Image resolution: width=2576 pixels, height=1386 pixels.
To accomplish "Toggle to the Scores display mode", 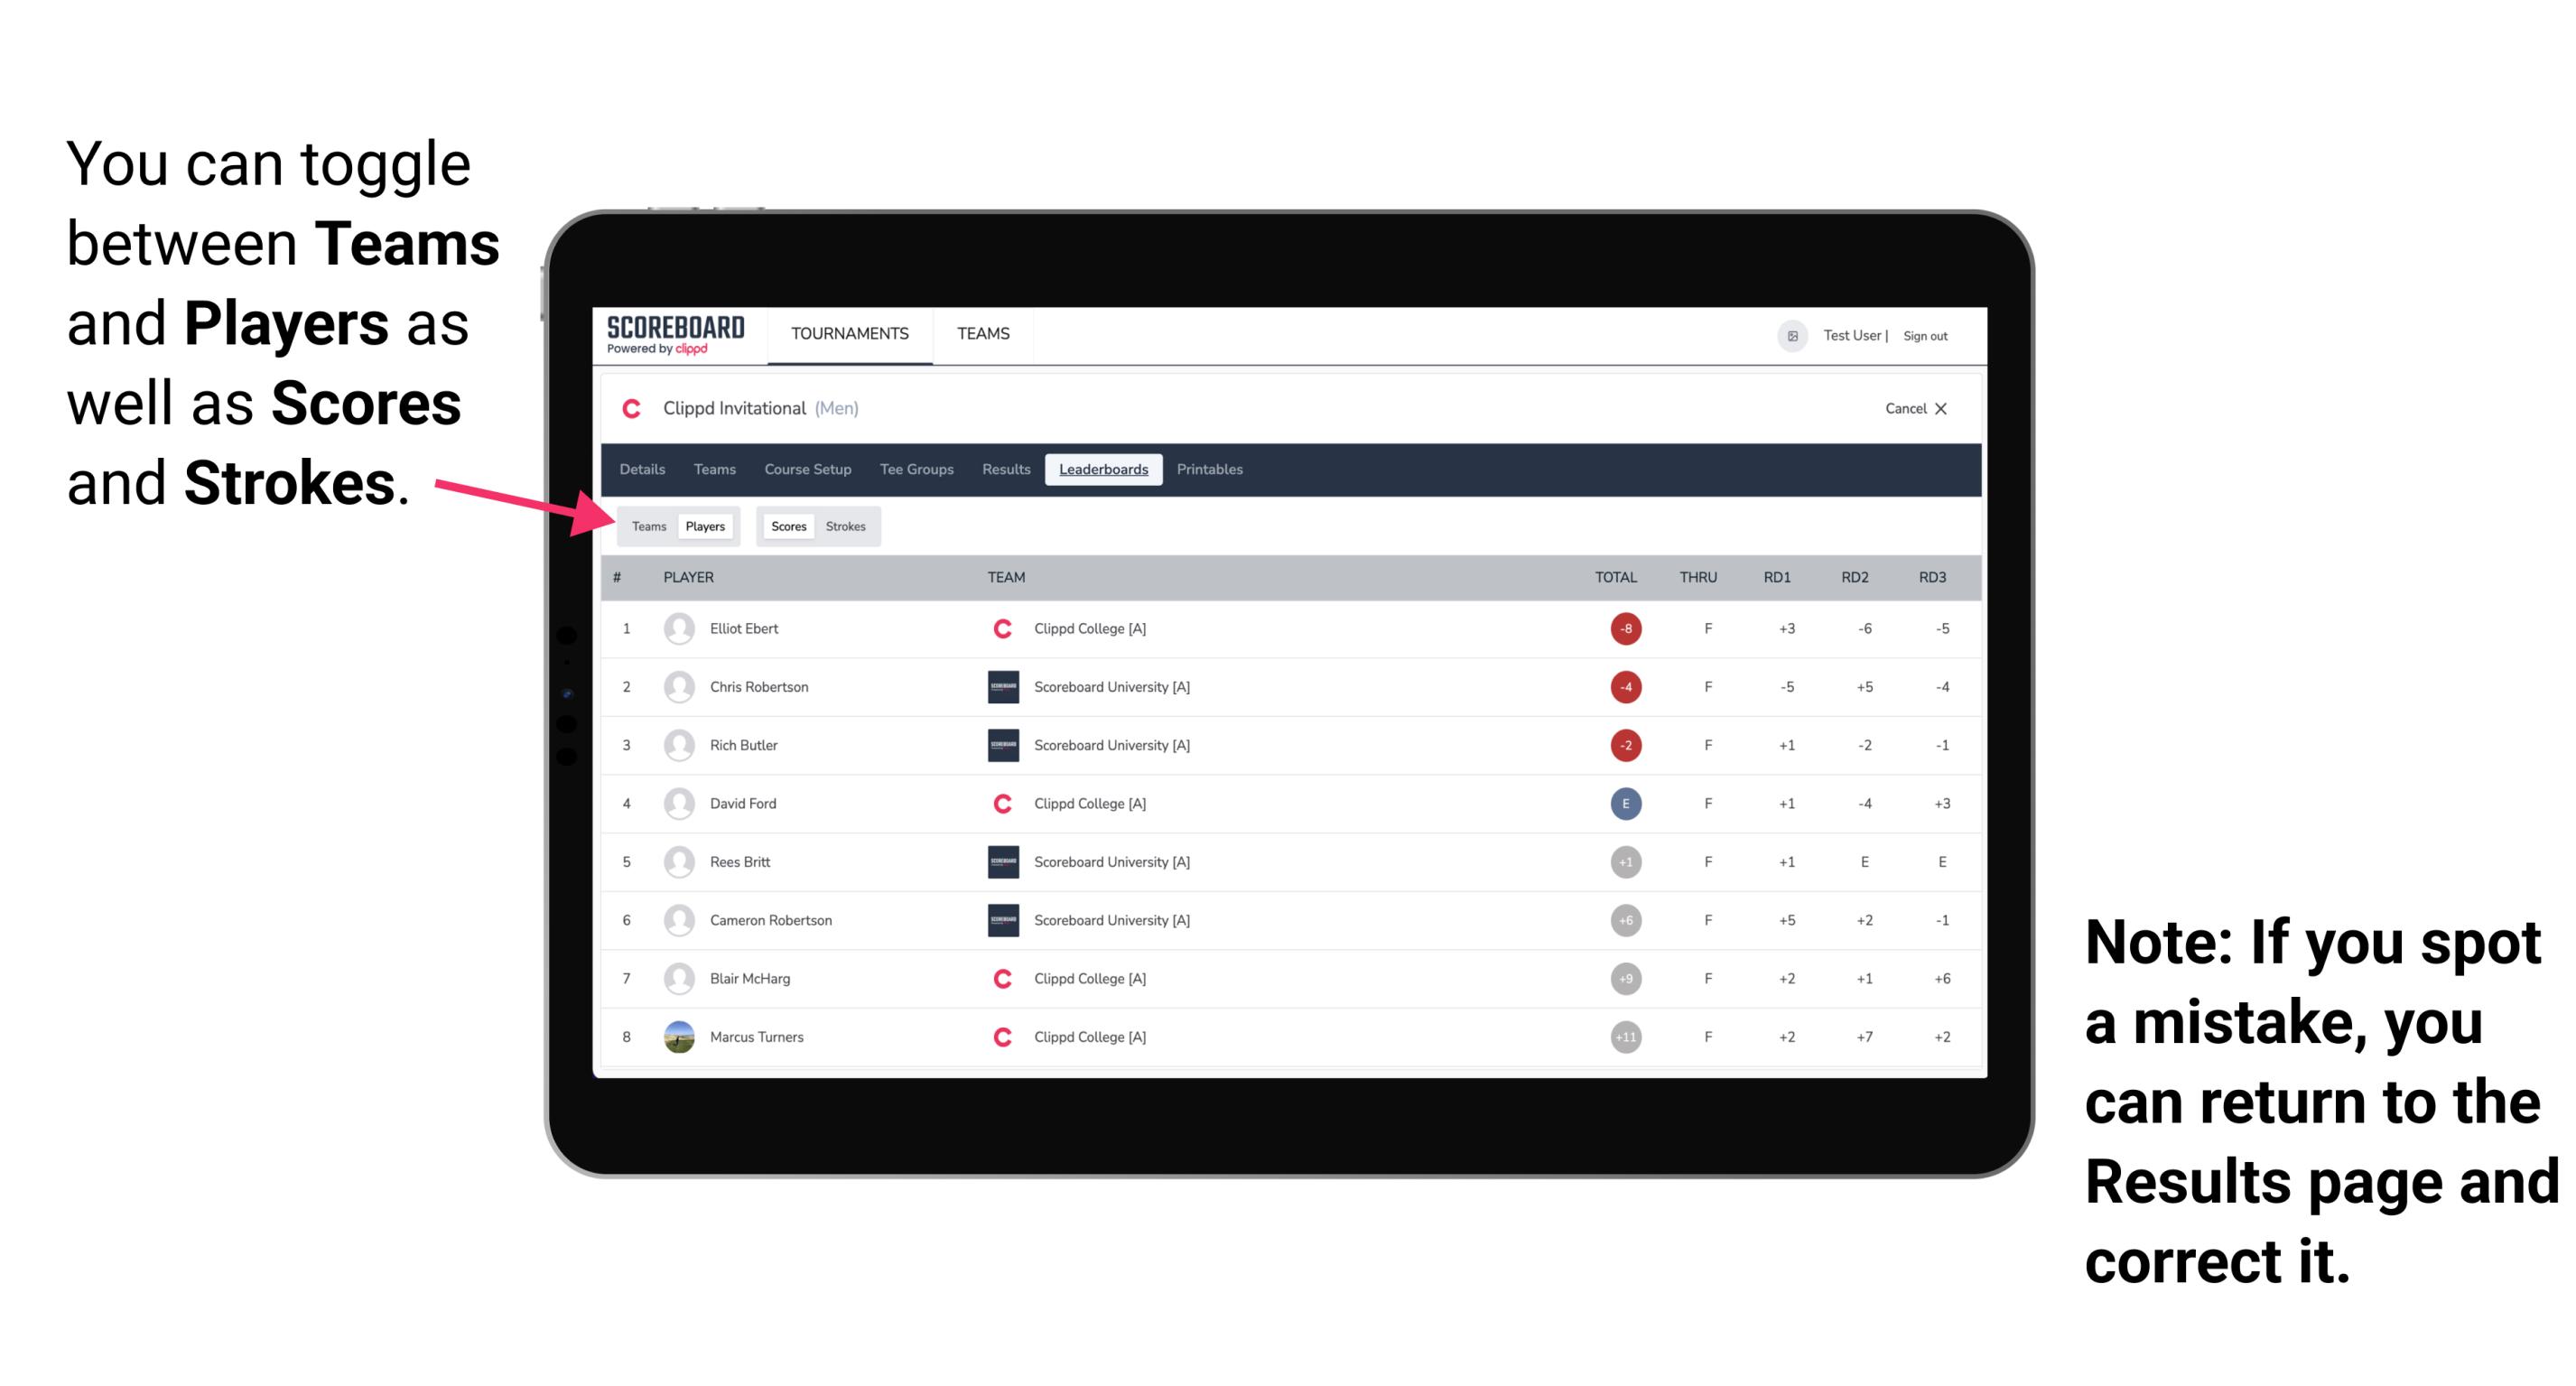I will click(786, 526).
